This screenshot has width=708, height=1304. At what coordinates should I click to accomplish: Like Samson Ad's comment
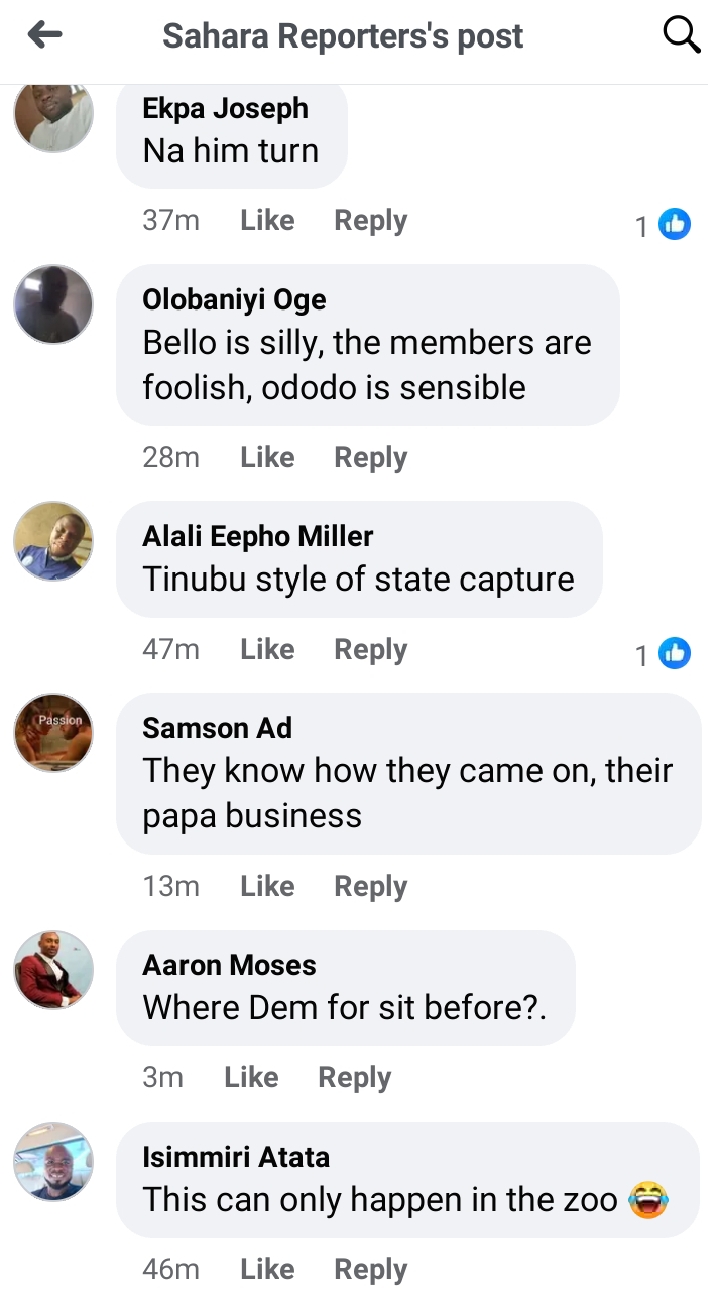click(x=267, y=887)
